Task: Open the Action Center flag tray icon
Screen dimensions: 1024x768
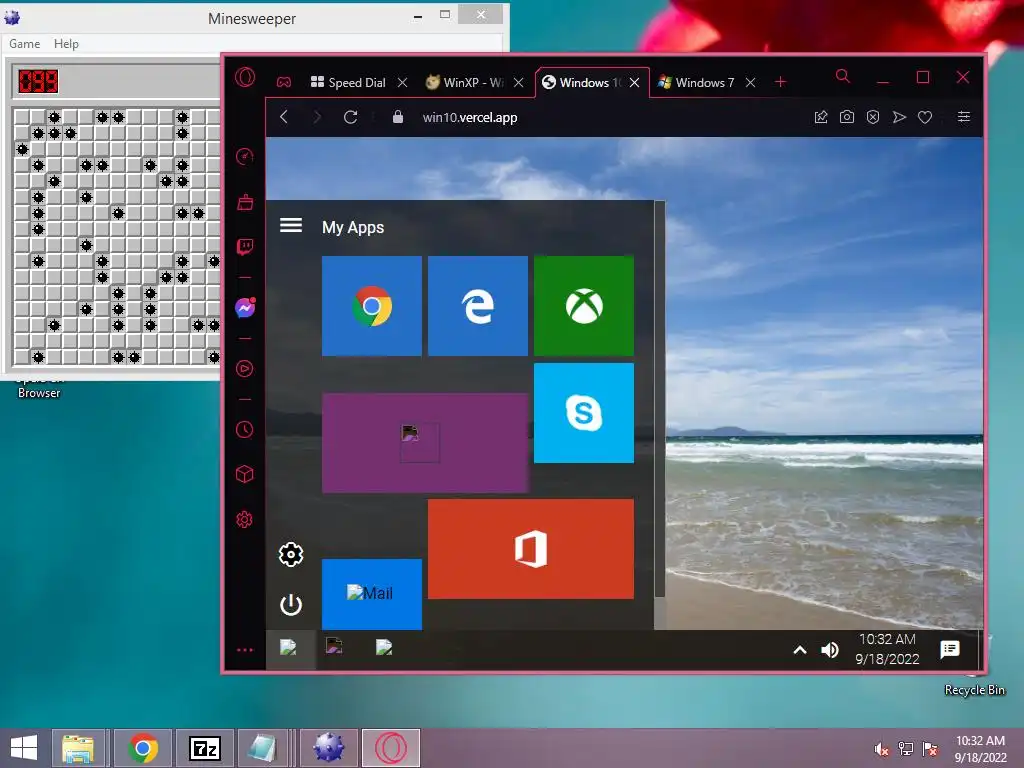Action: [x=930, y=749]
